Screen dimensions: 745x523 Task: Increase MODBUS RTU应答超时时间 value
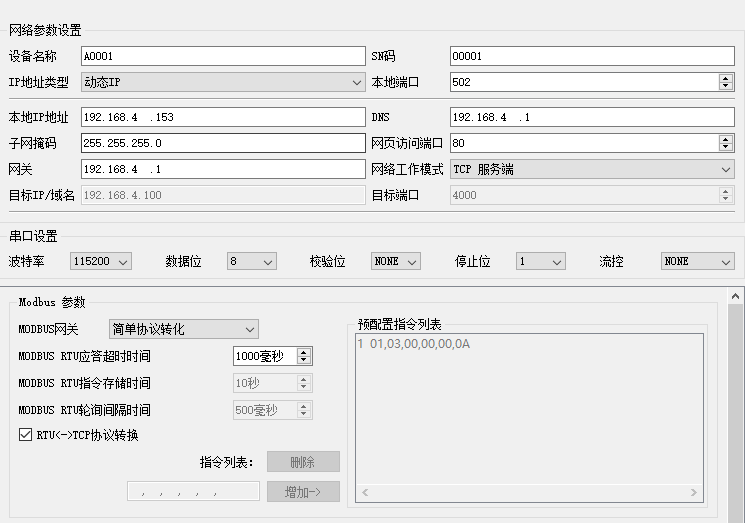[x=305, y=352]
